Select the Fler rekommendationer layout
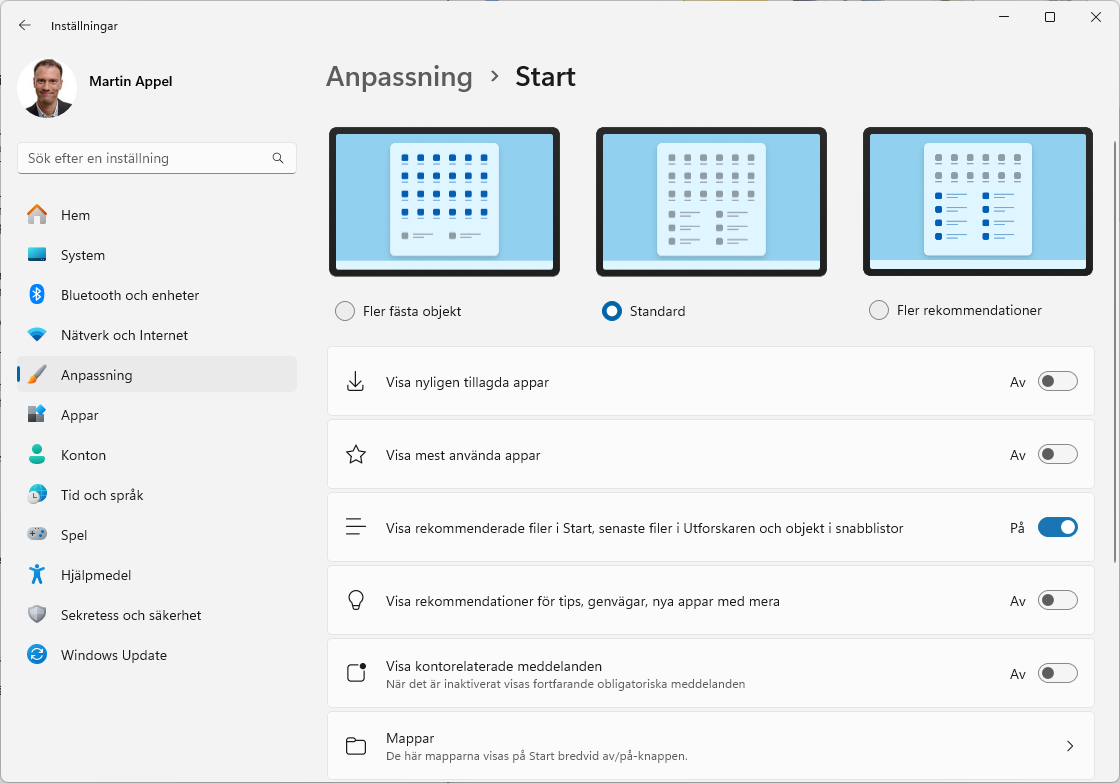Image resolution: width=1120 pixels, height=783 pixels. (x=876, y=311)
